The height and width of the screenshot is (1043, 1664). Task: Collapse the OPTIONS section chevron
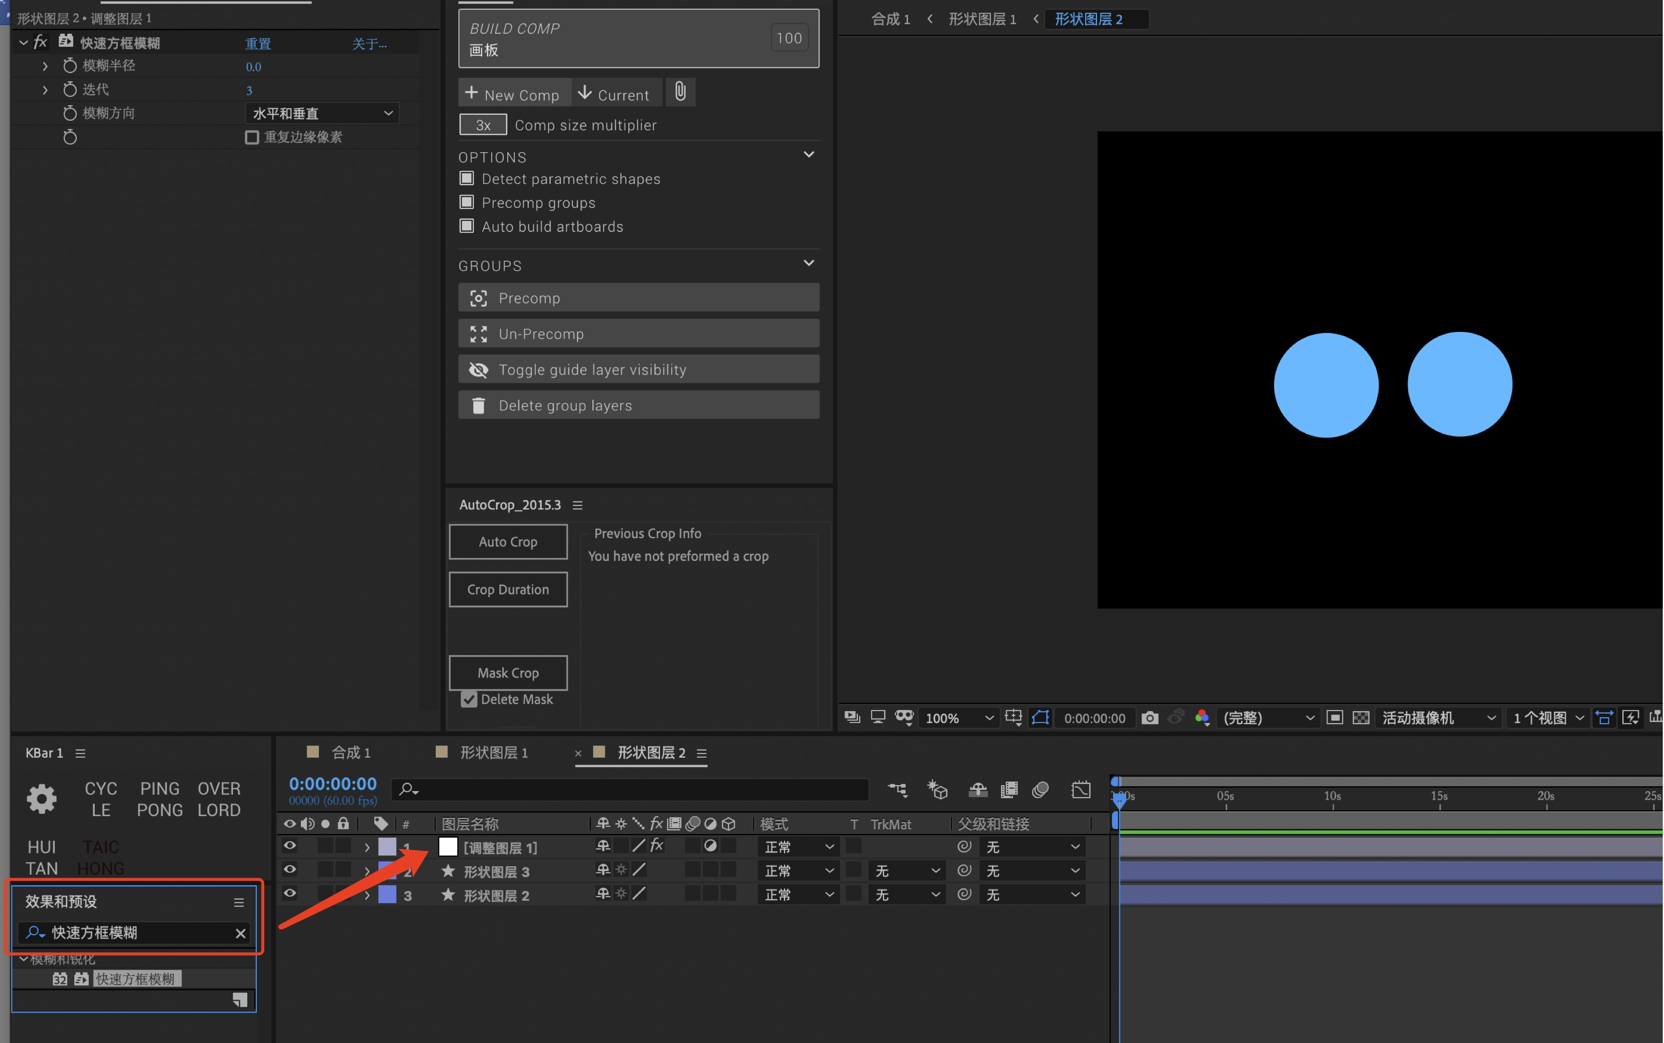coord(809,155)
